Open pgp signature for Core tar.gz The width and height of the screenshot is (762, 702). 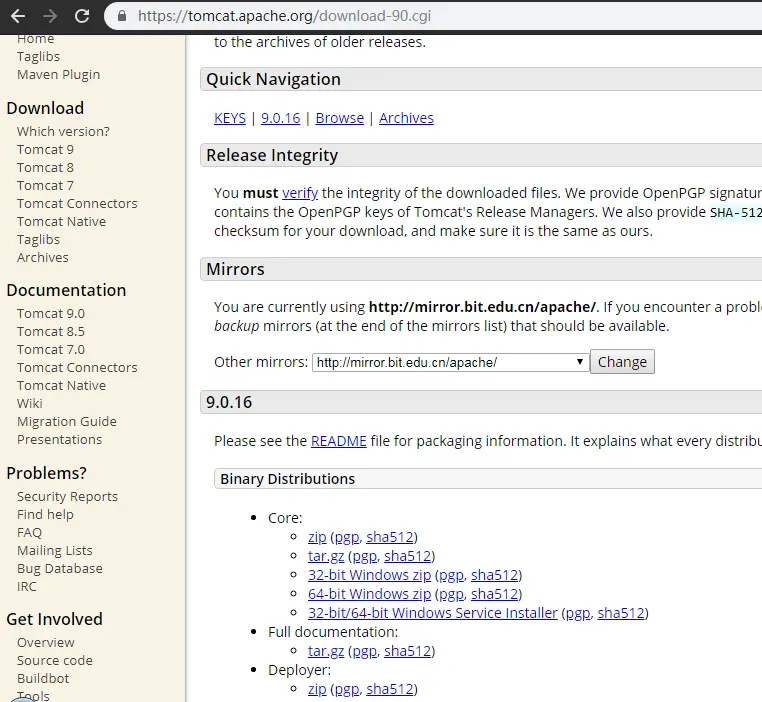pyautogui.click(x=365, y=556)
